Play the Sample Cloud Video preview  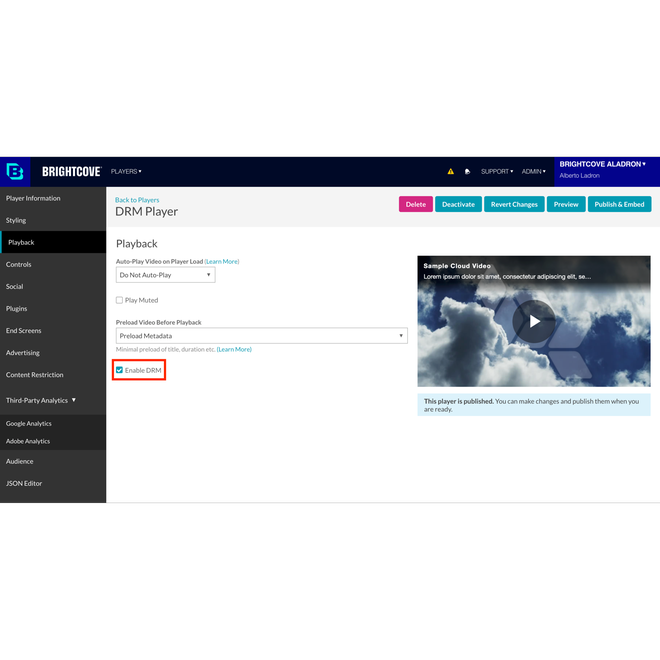pos(534,321)
